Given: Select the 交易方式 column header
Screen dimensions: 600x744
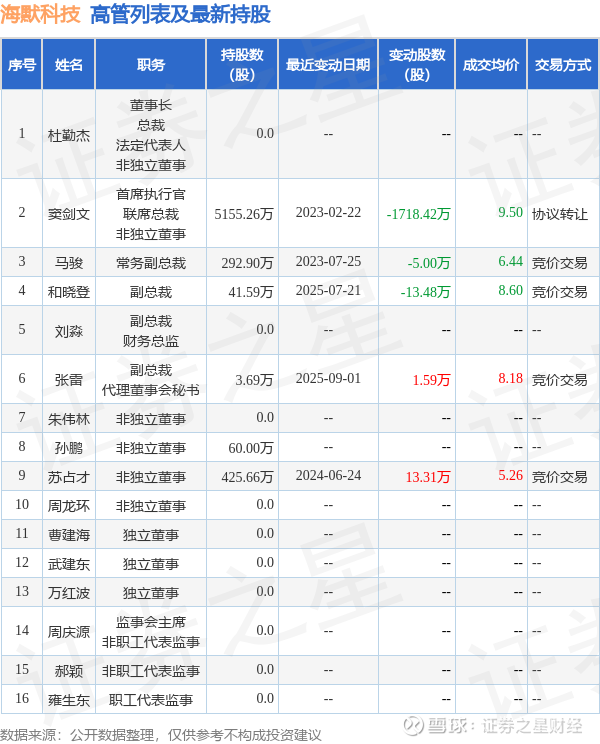Looking at the screenshot, I should point(563,65).
